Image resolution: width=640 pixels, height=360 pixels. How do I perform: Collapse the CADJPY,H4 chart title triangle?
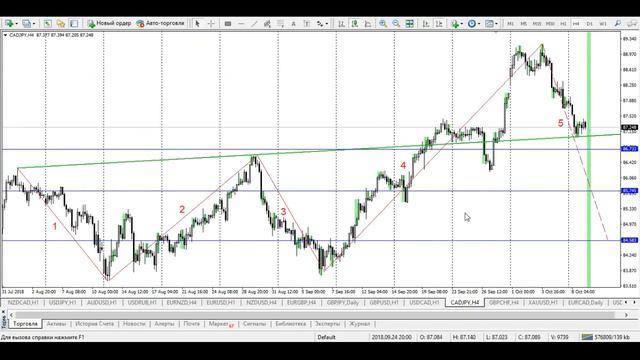[x=5, y=35]
